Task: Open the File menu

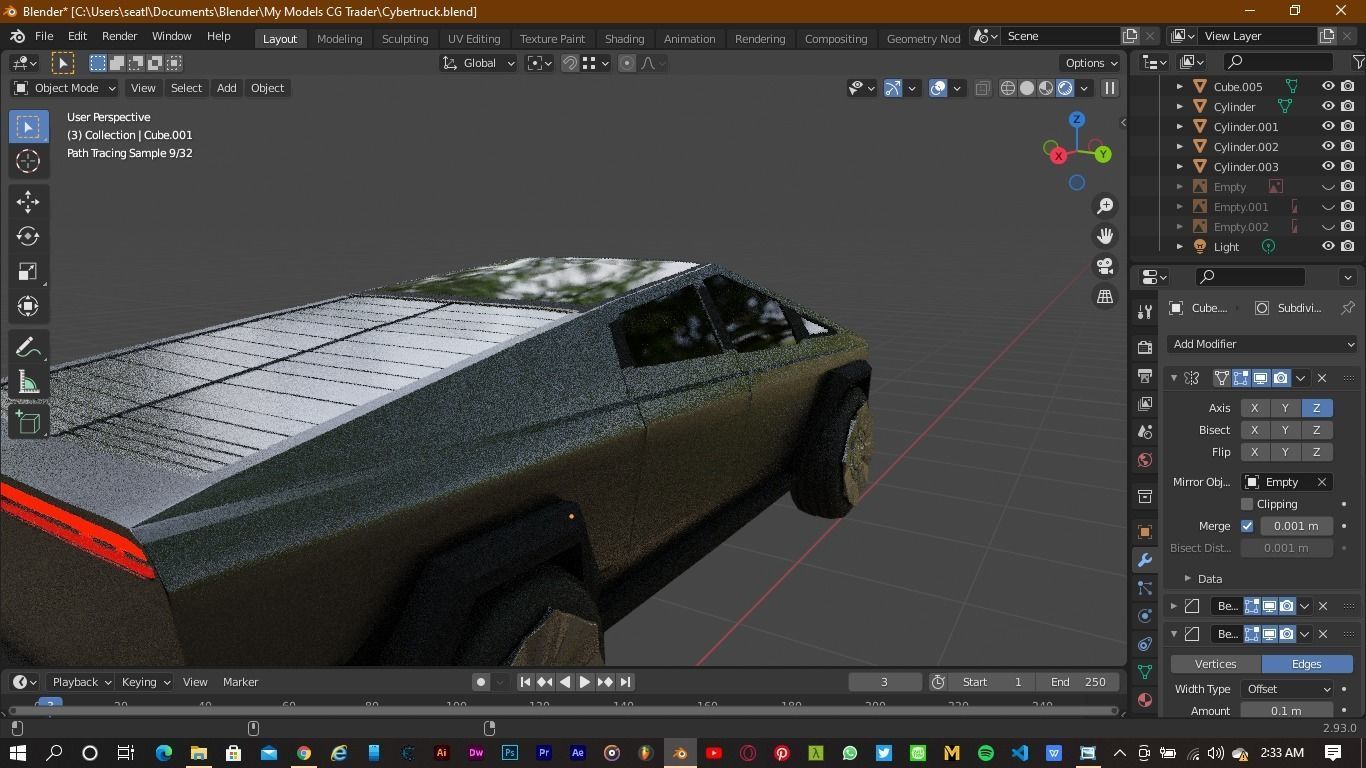Action: 44,36
